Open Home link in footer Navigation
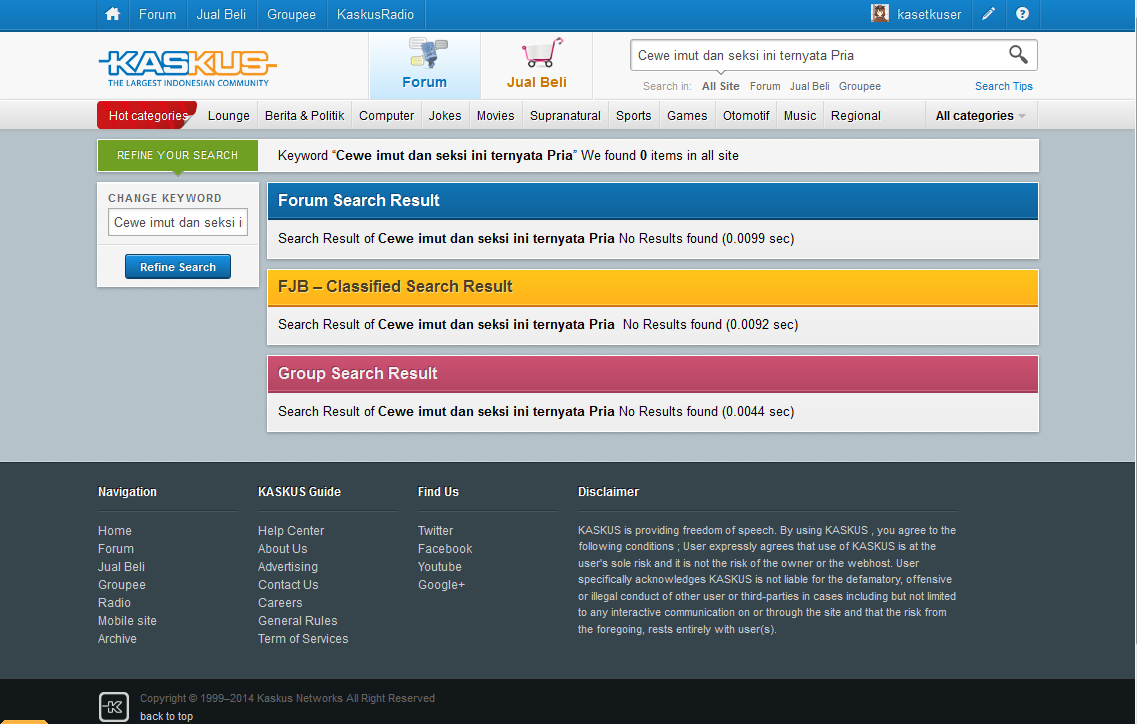The height and width of the screenshot is (724, 1137). coord(115,531)
